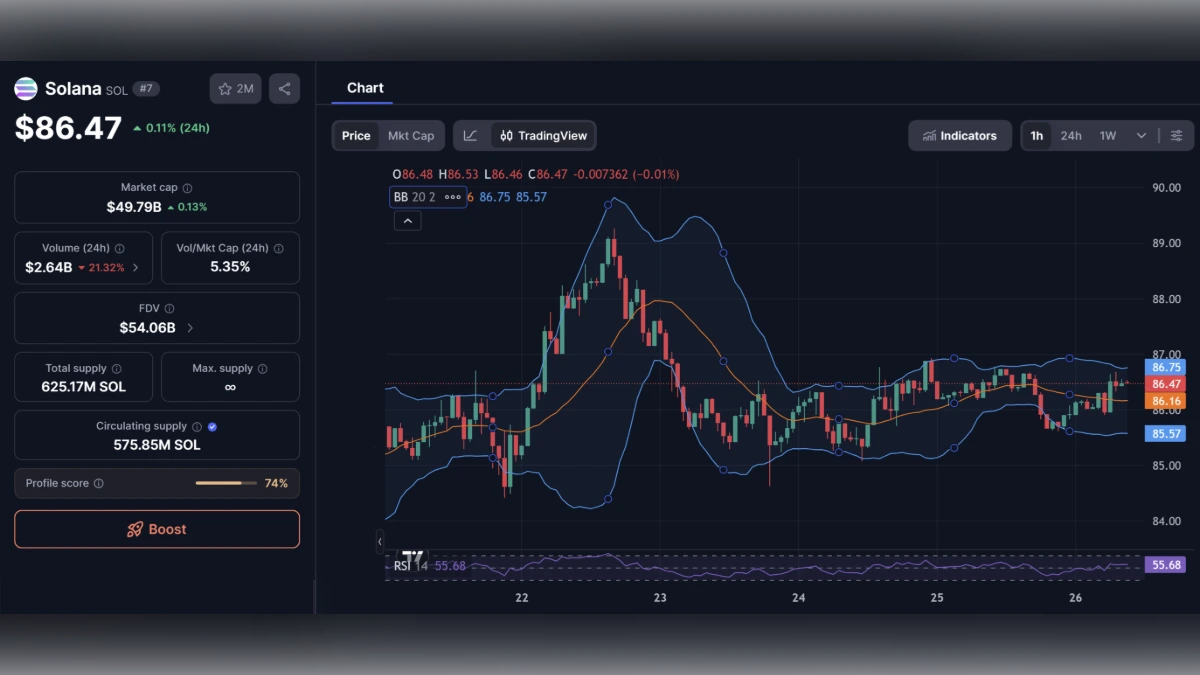Select the line chart type icon
1200x675 pixels.
(x=470, y=135)
